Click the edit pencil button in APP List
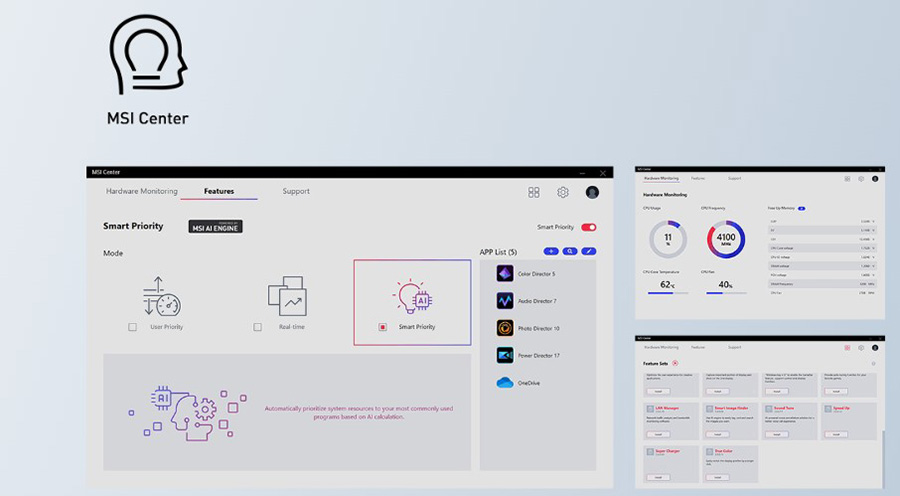Viewport: 900px width, 496px height. click(x=589, y=251)
